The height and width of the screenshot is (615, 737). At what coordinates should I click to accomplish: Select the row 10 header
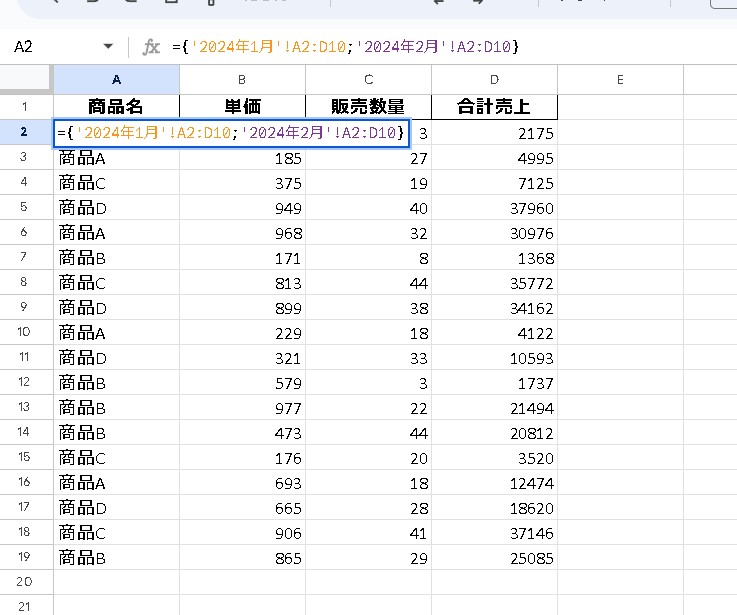[x=26, y=331]
